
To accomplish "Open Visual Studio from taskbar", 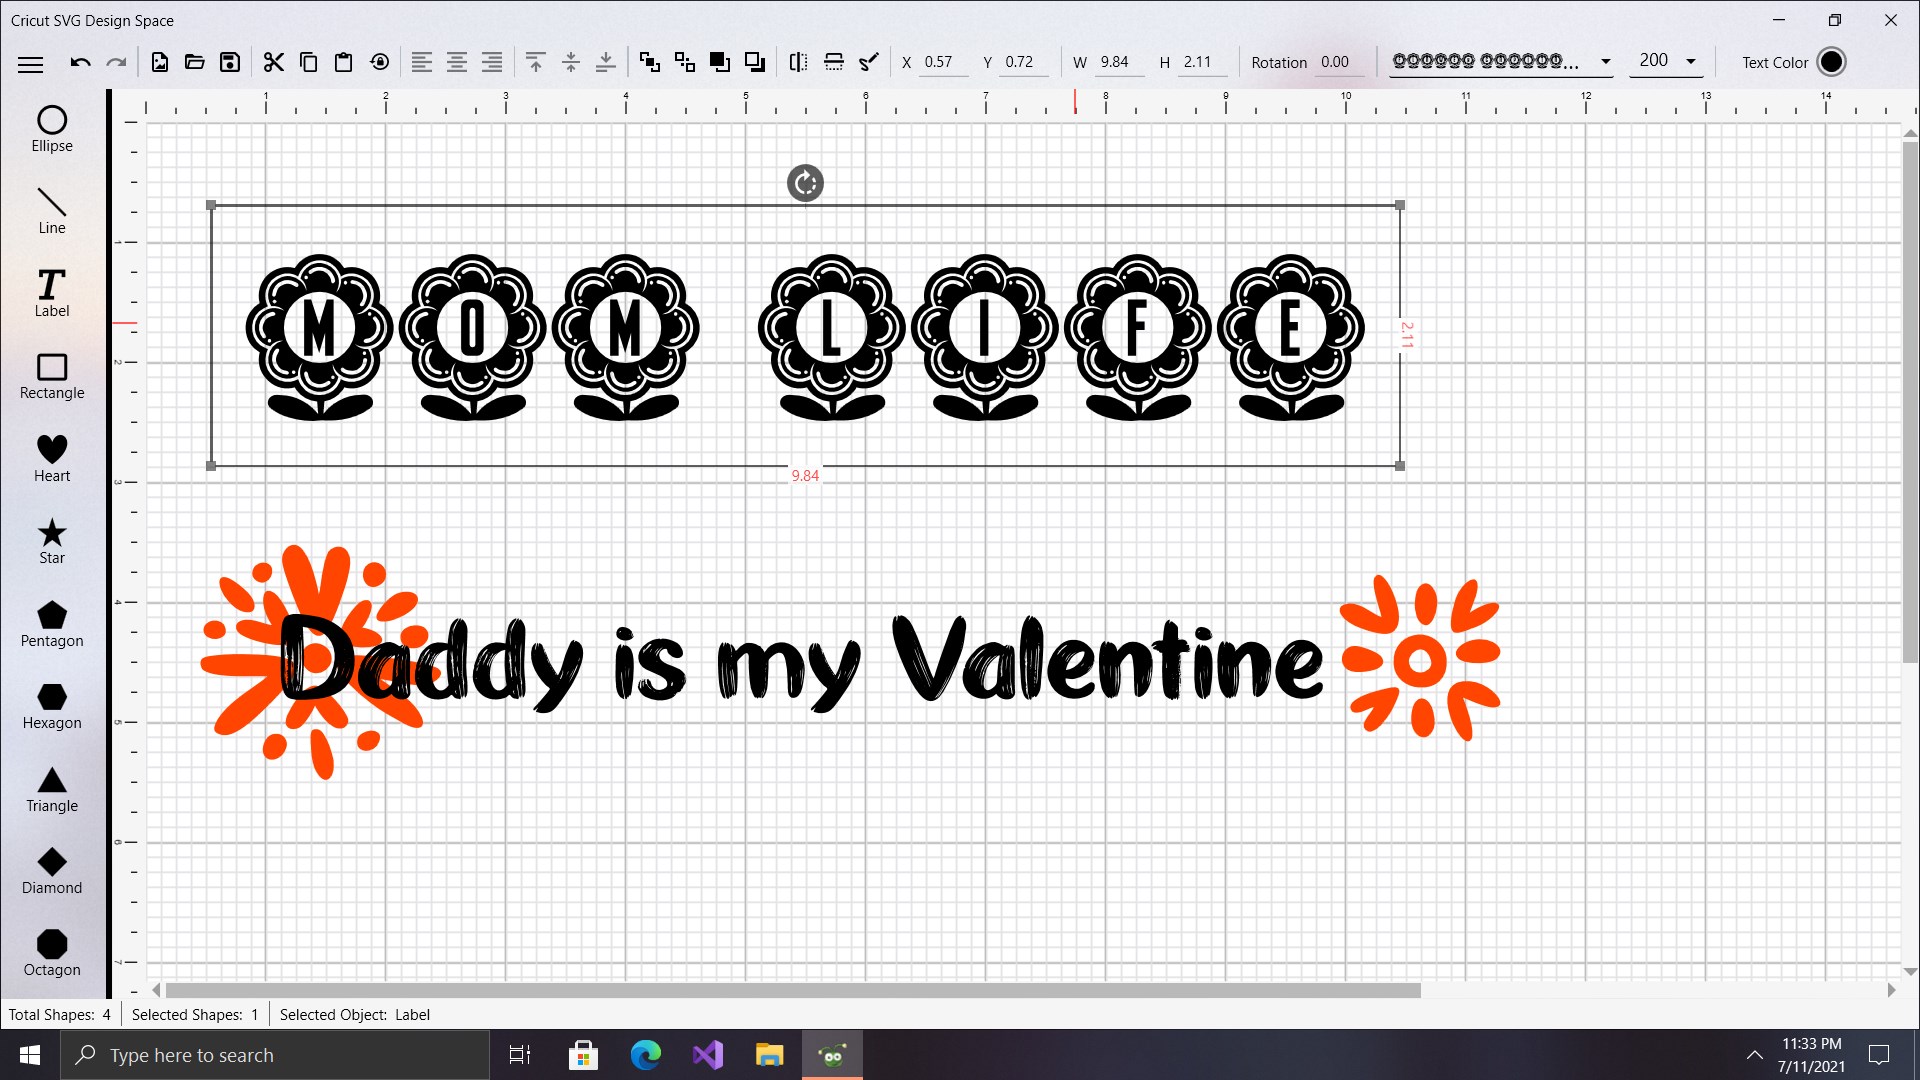I will tap(708, 1055).
